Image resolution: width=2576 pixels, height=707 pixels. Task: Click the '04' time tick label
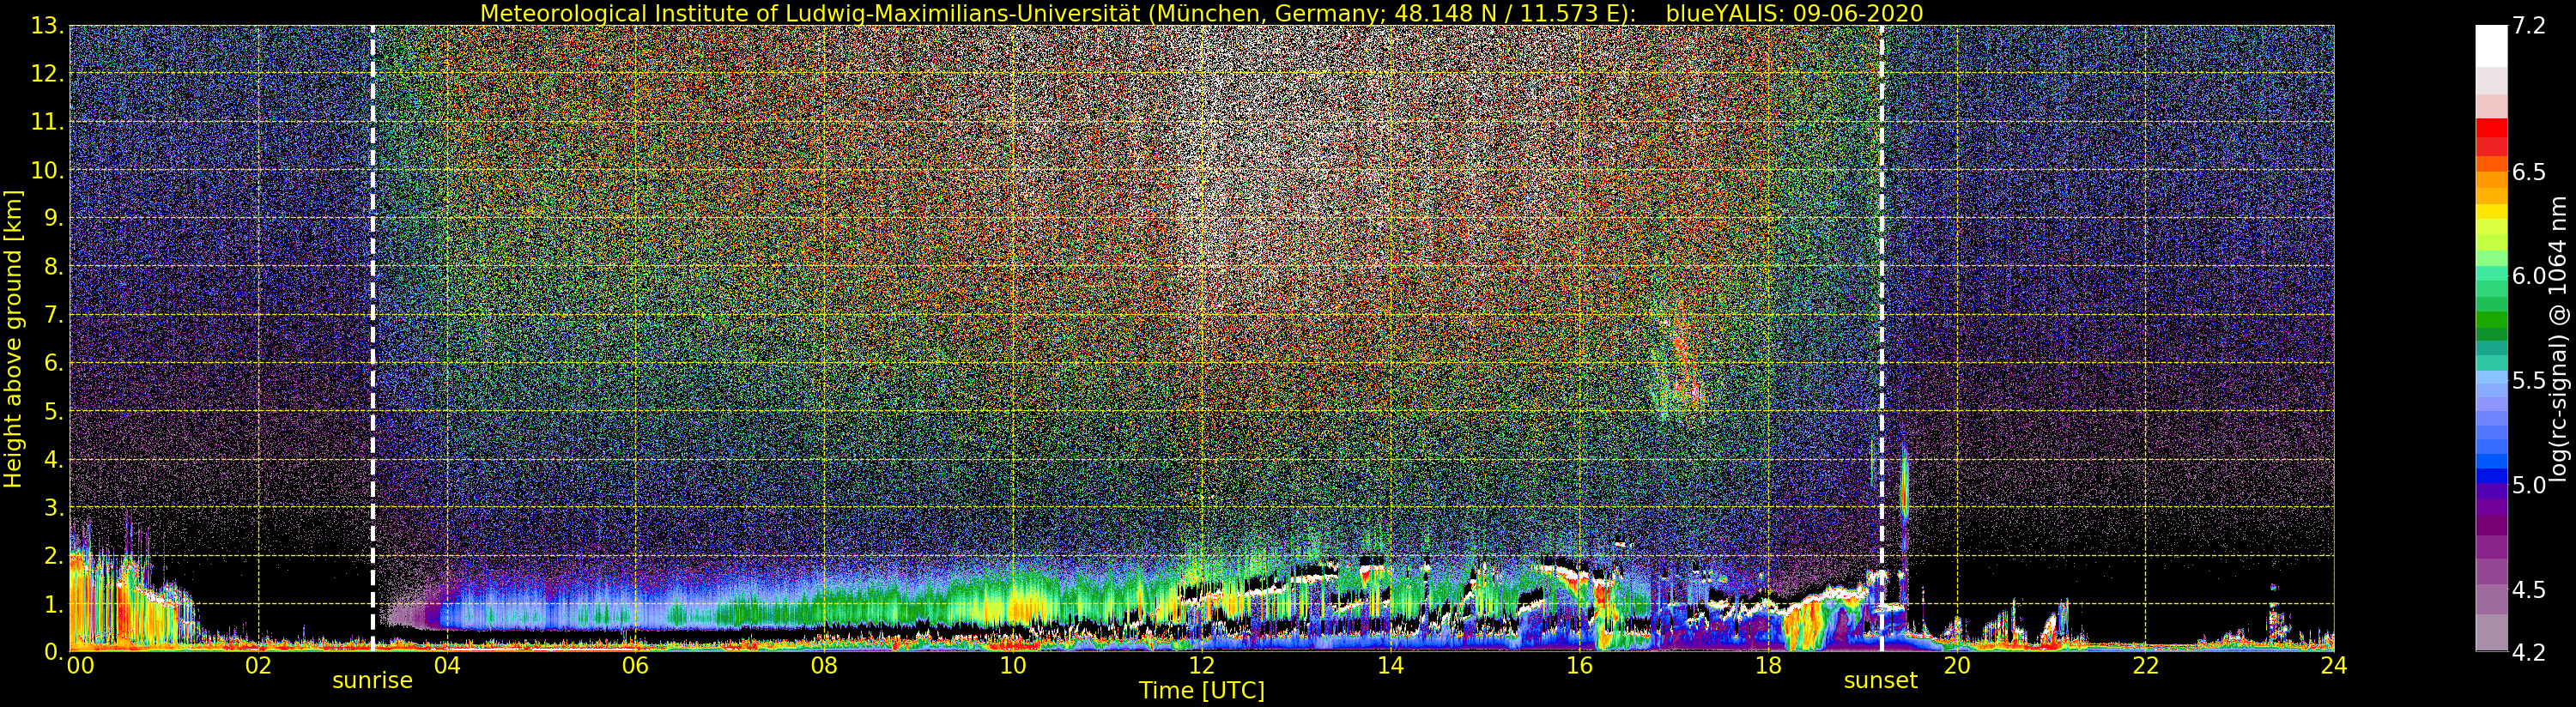[x=447, y=665]
